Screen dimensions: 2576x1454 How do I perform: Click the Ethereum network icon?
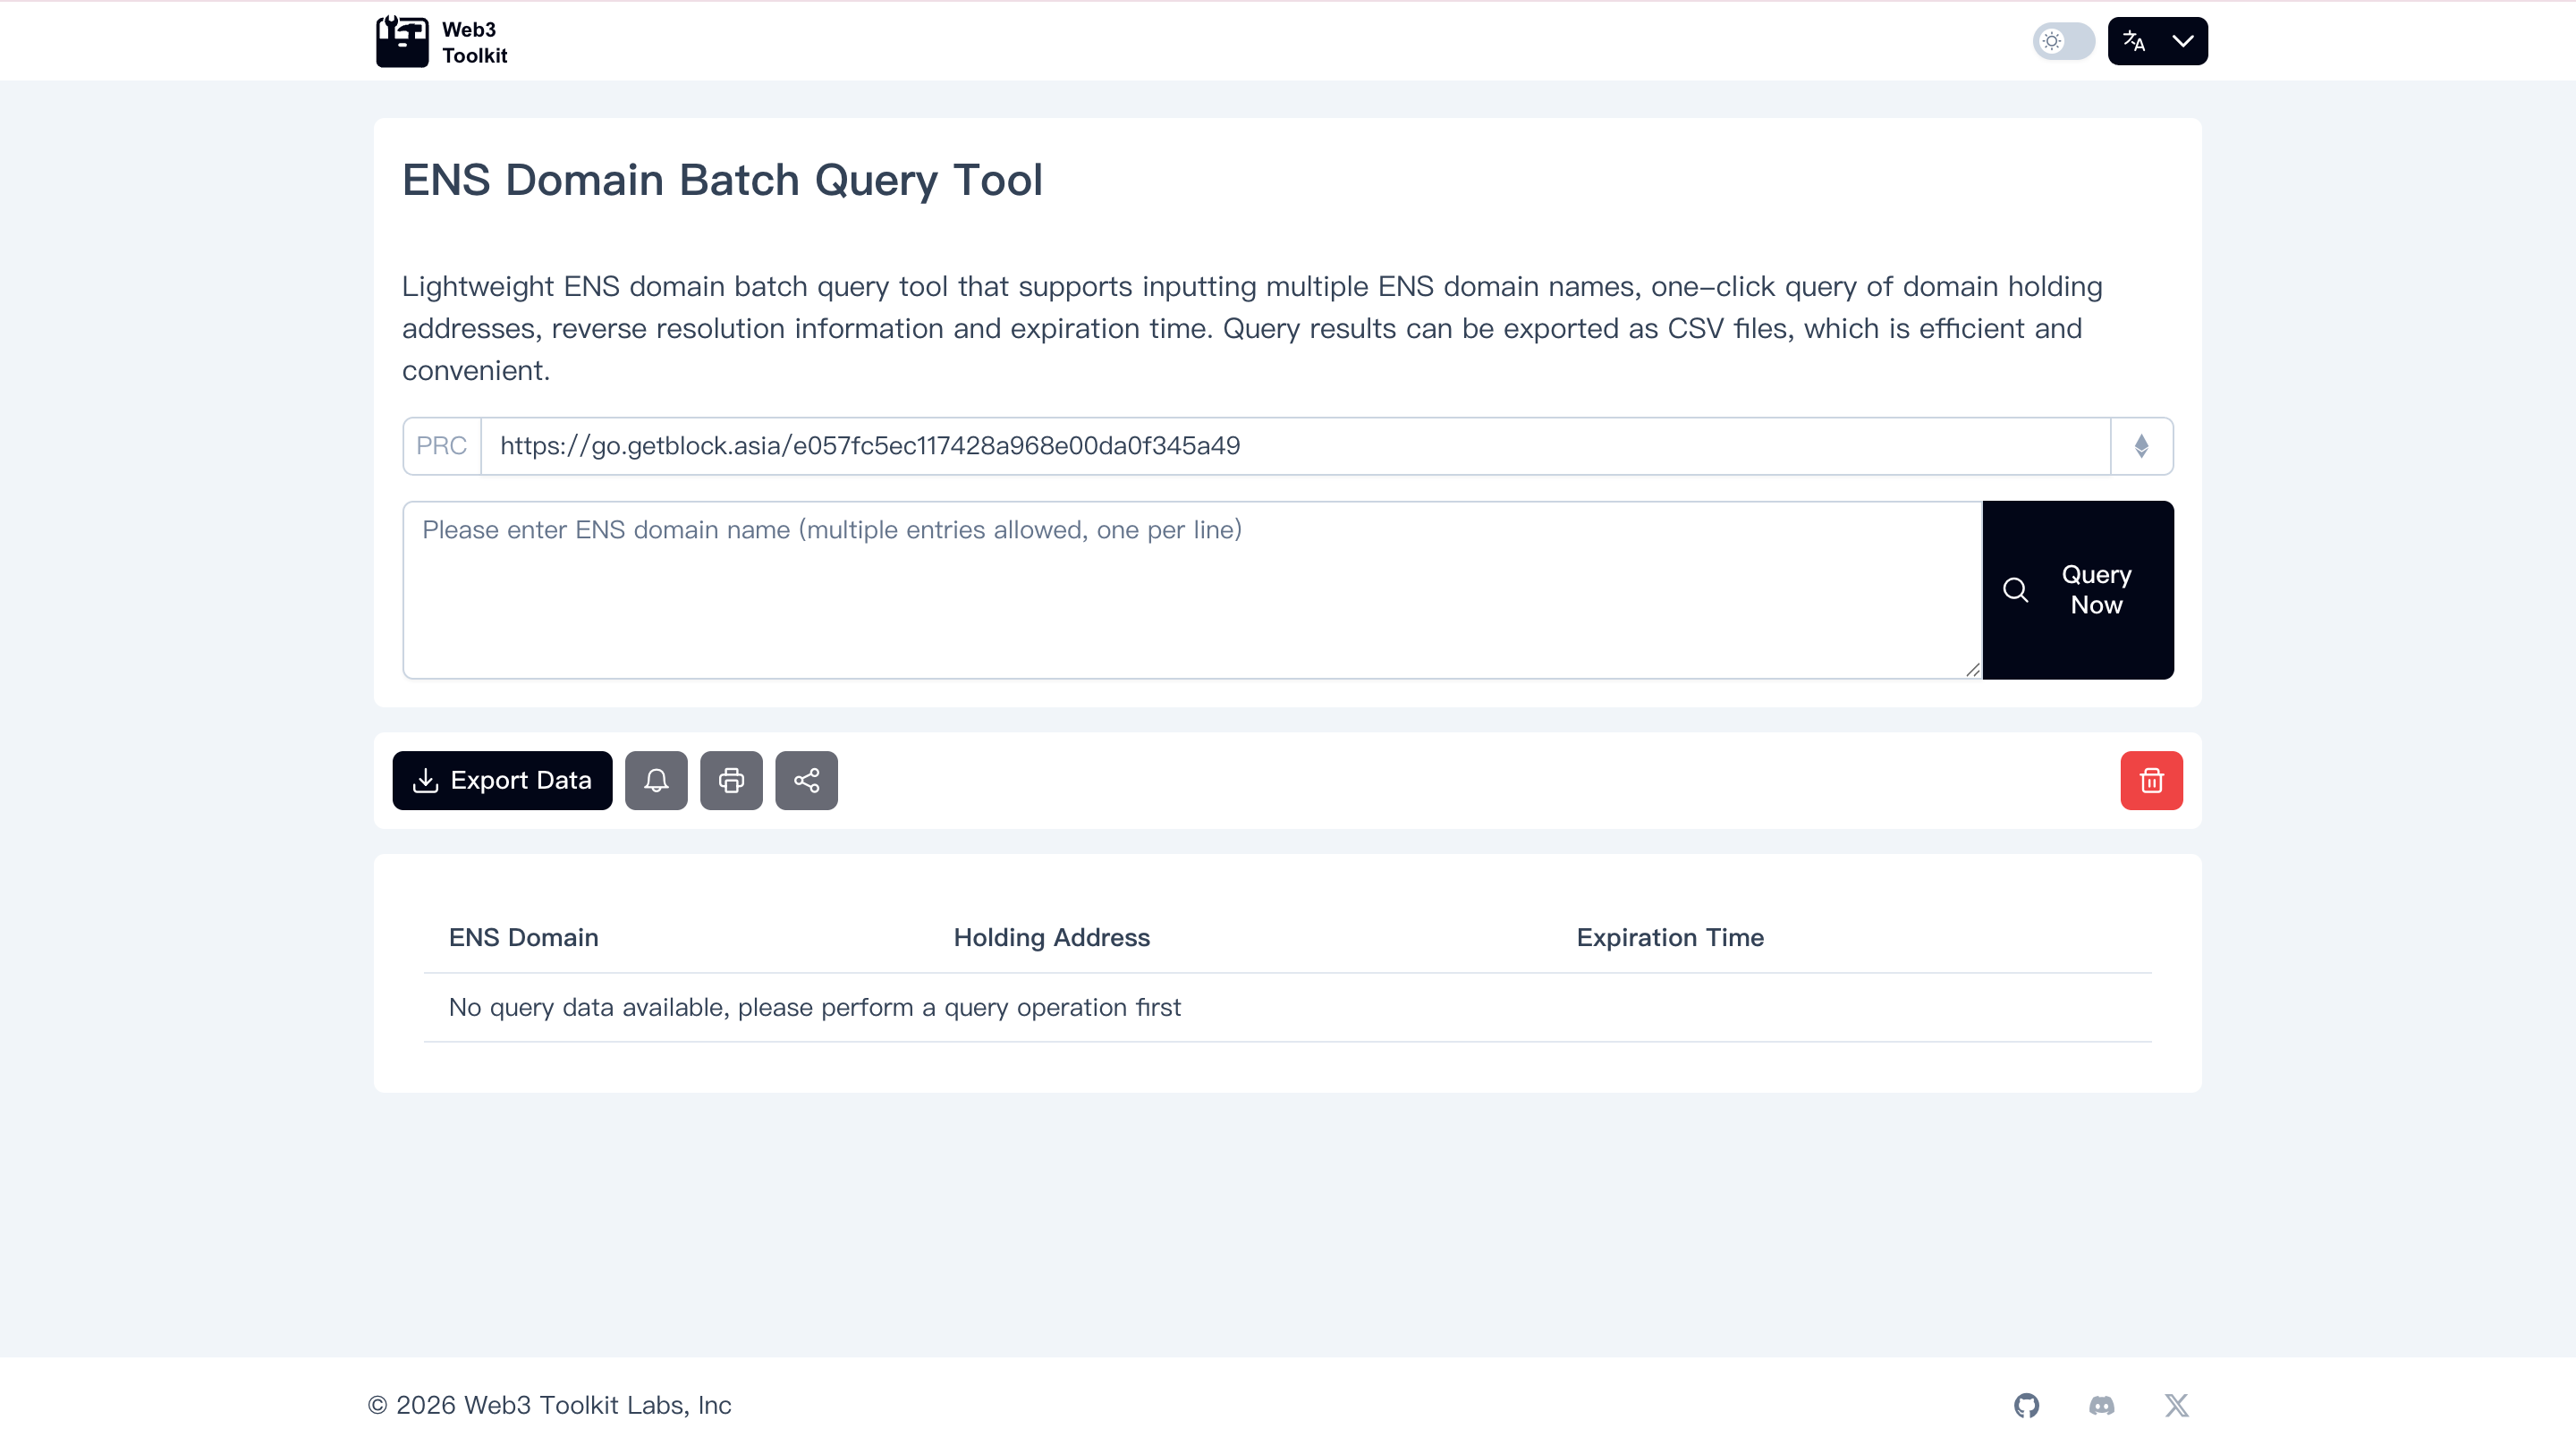point(2141,446)
